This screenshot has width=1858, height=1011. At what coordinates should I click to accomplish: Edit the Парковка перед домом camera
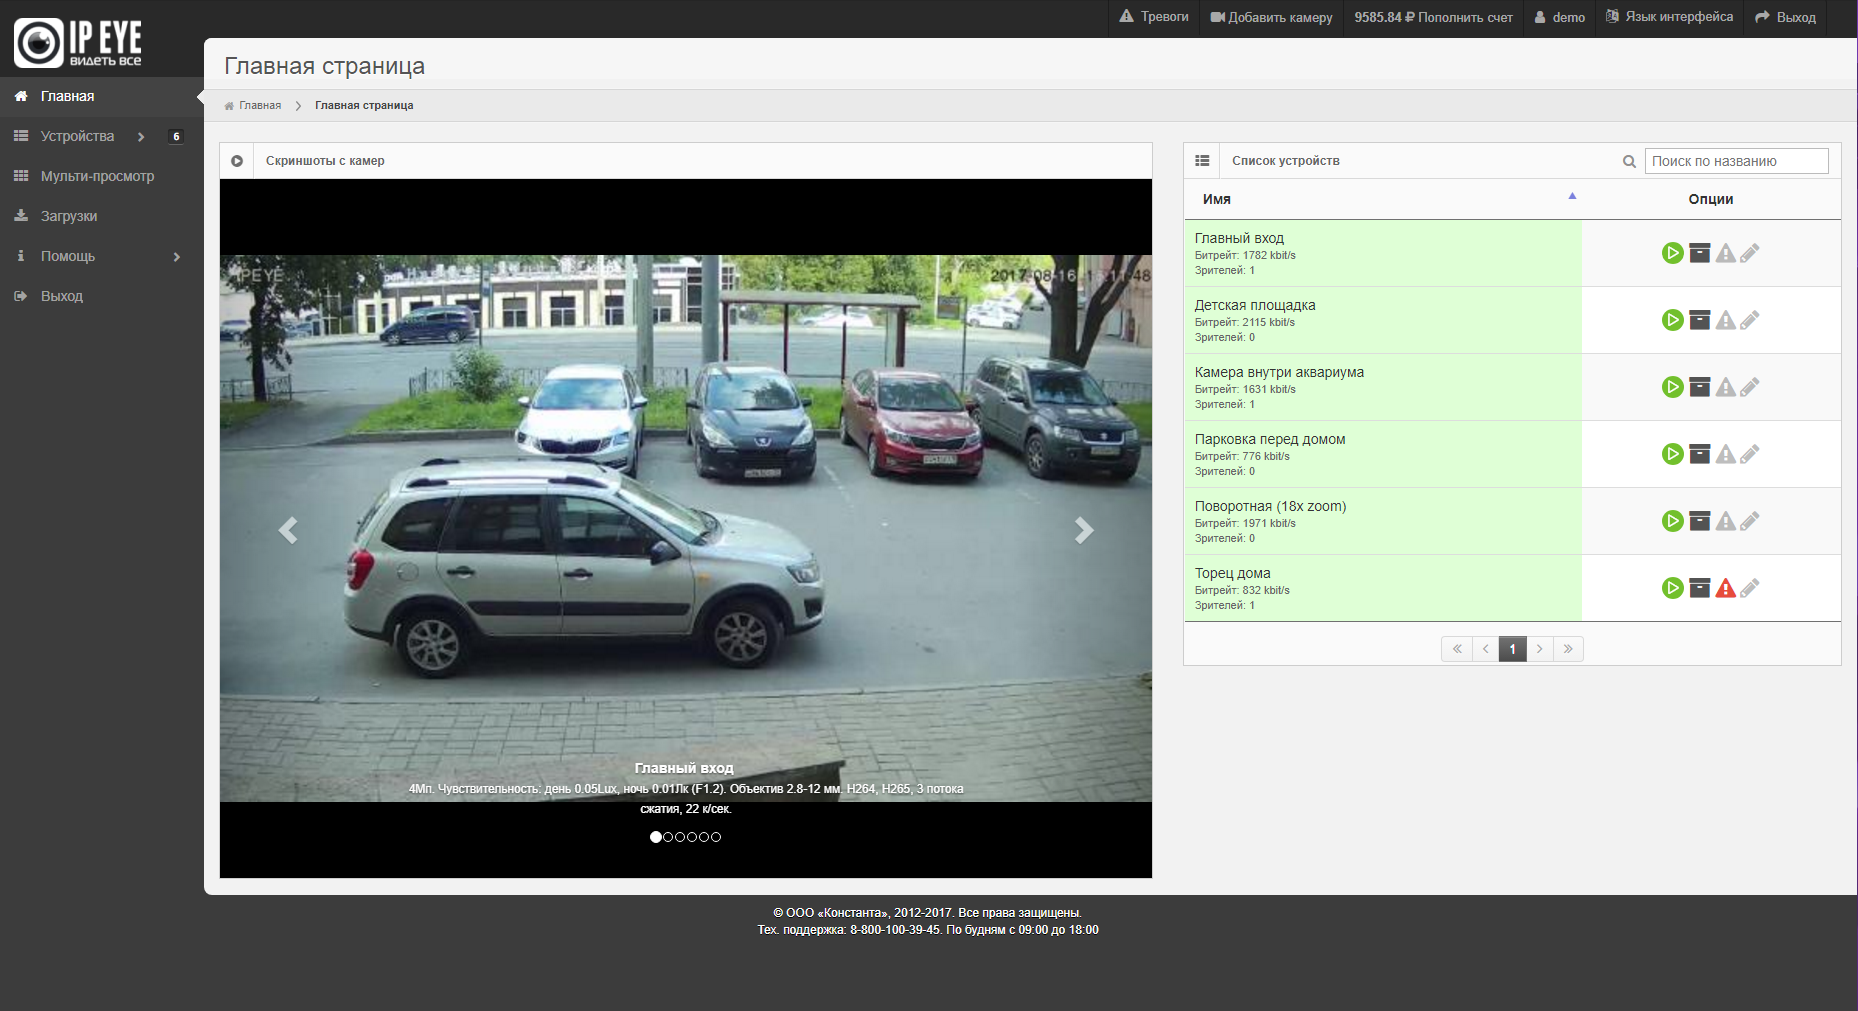pyautogui.click(x=1749, y=454)
